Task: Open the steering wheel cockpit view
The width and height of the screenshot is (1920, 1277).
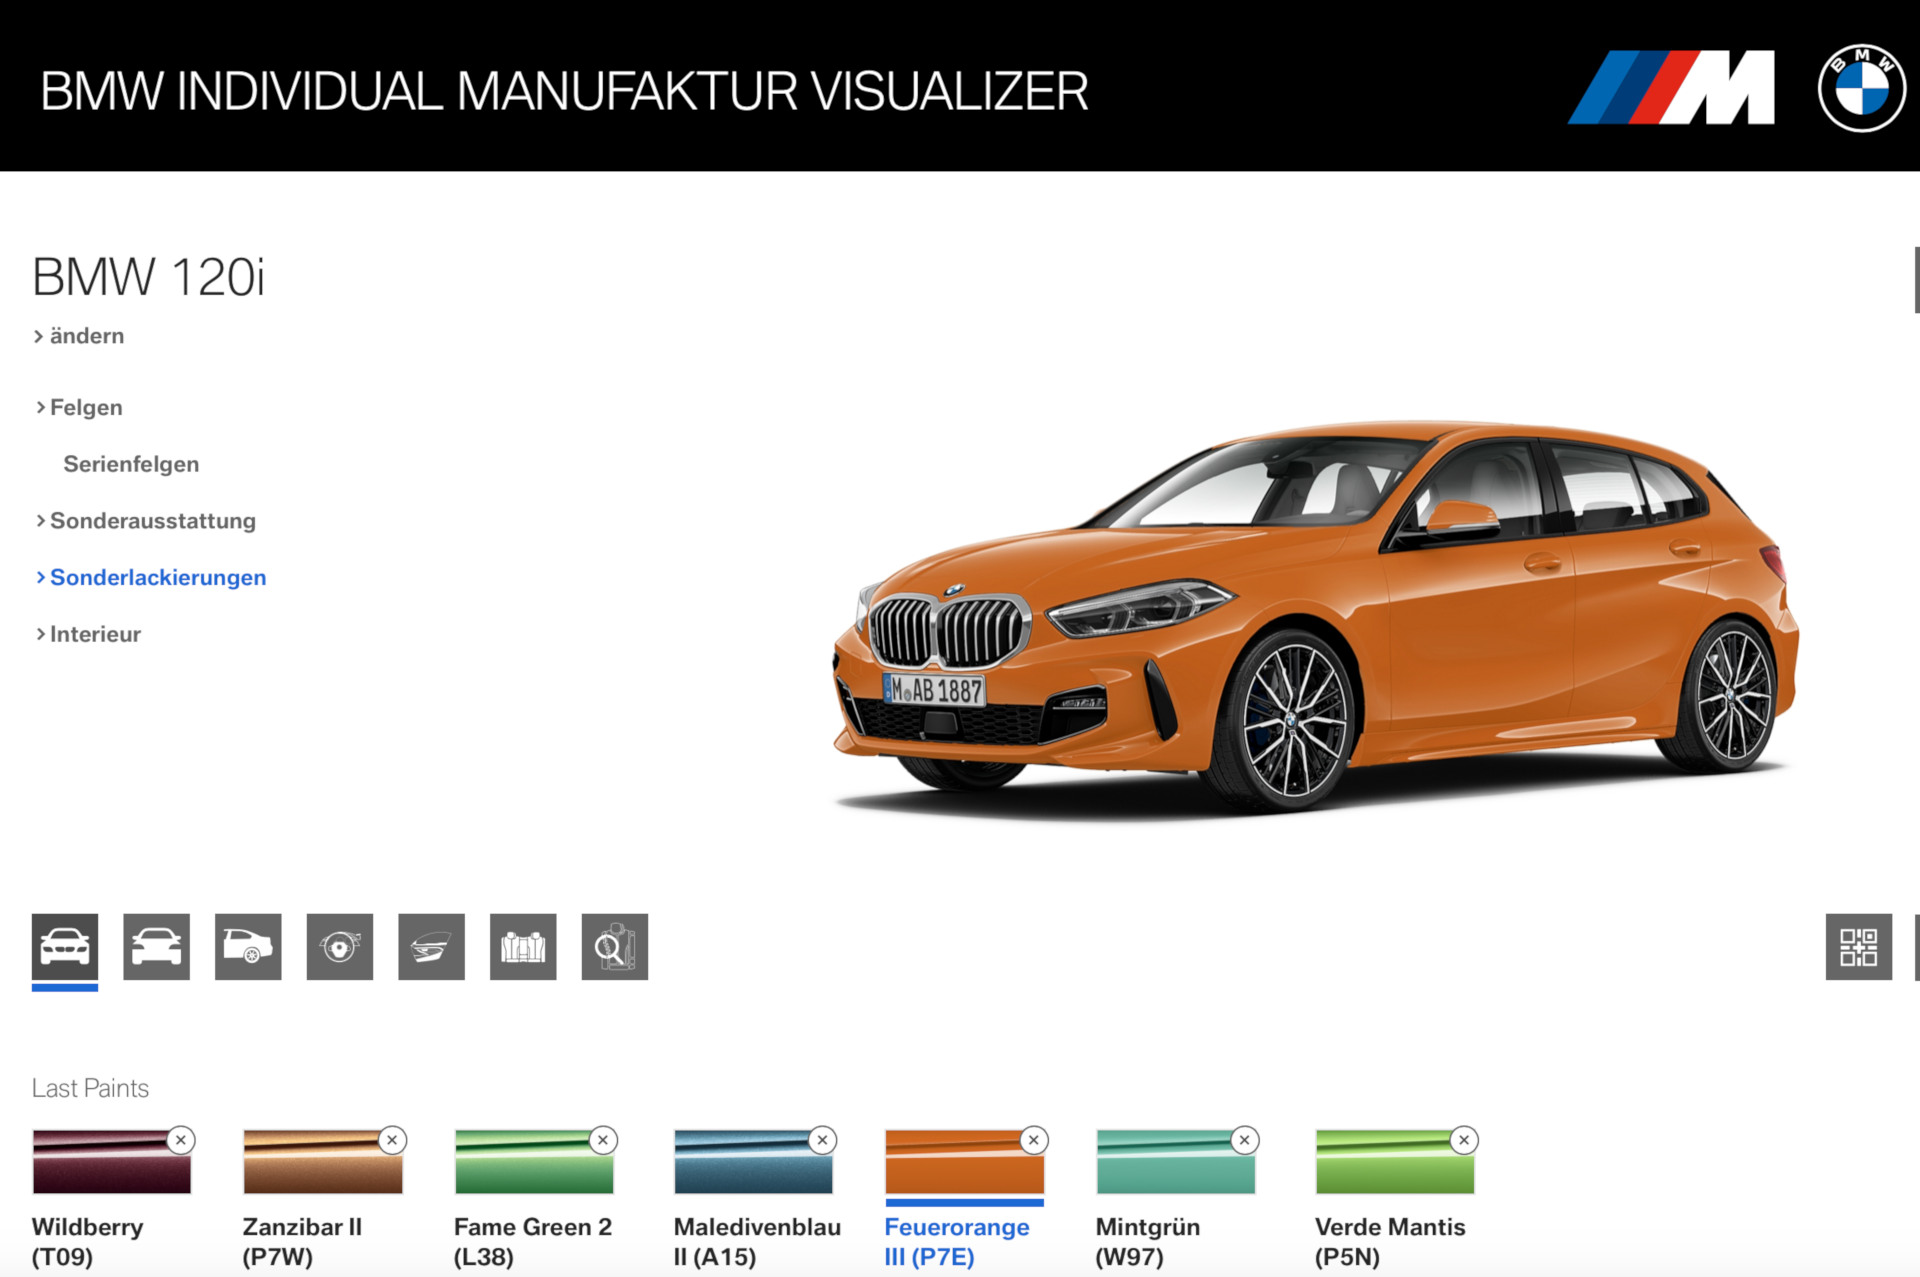Action: point(340,946)
